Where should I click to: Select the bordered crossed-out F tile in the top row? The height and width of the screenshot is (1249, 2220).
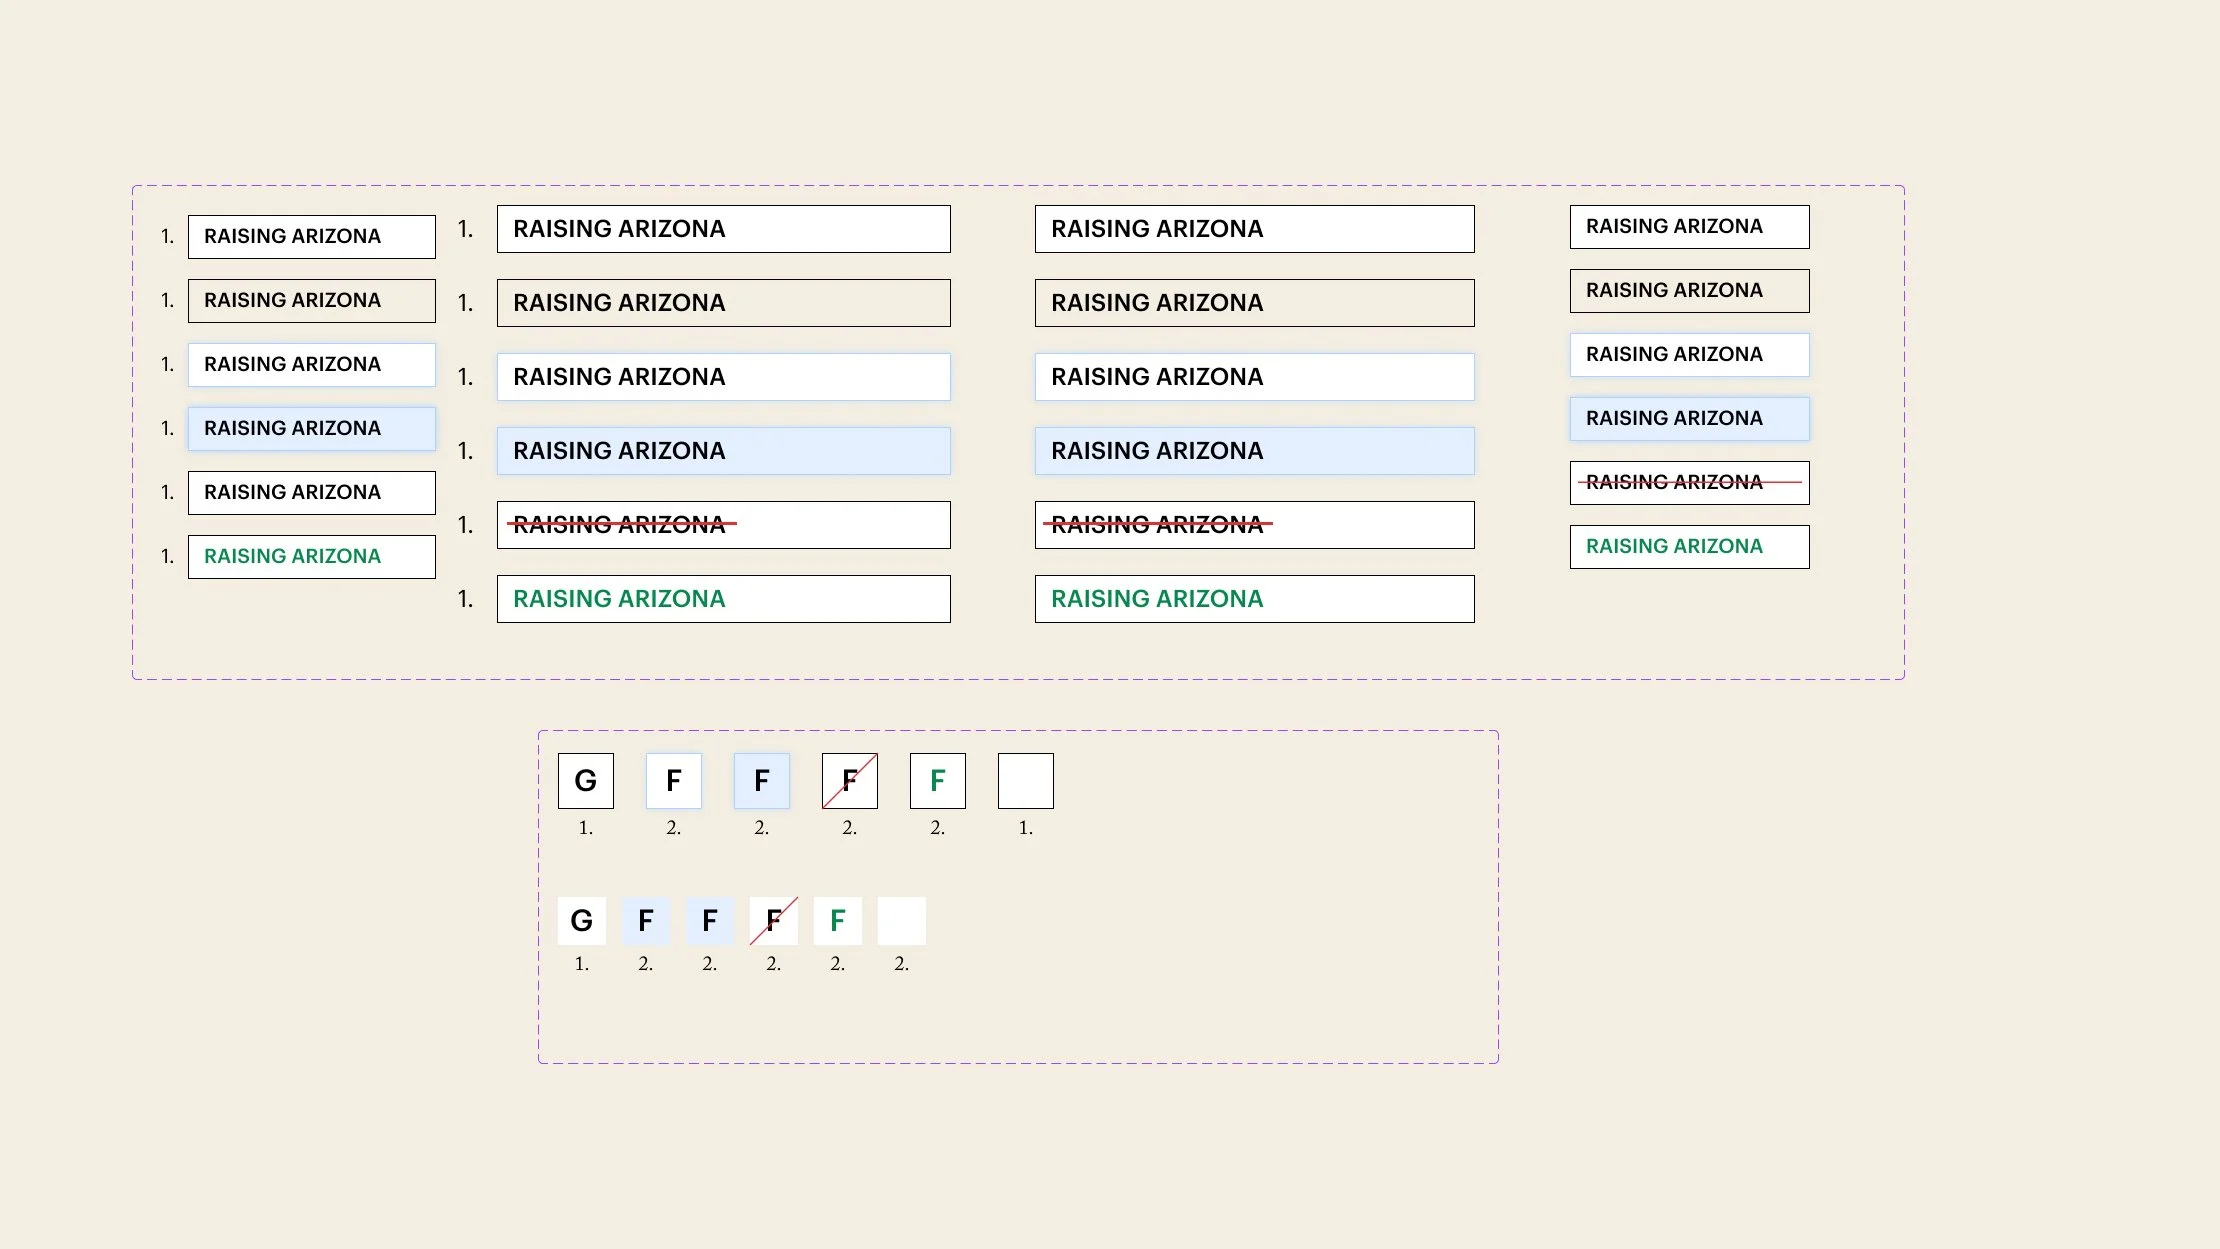850,781
